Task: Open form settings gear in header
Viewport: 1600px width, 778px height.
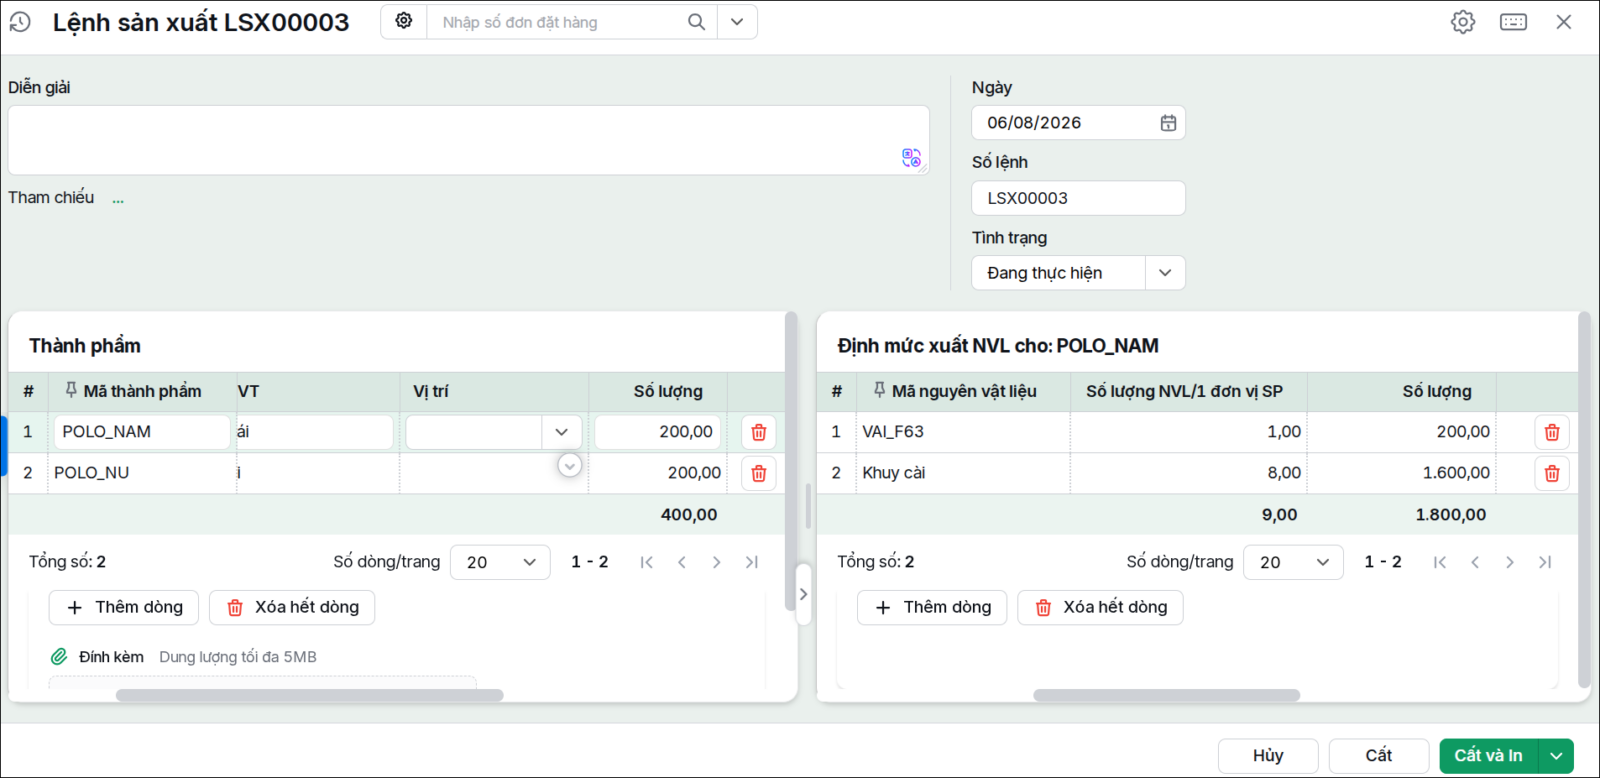Action: coord(1463,22)
